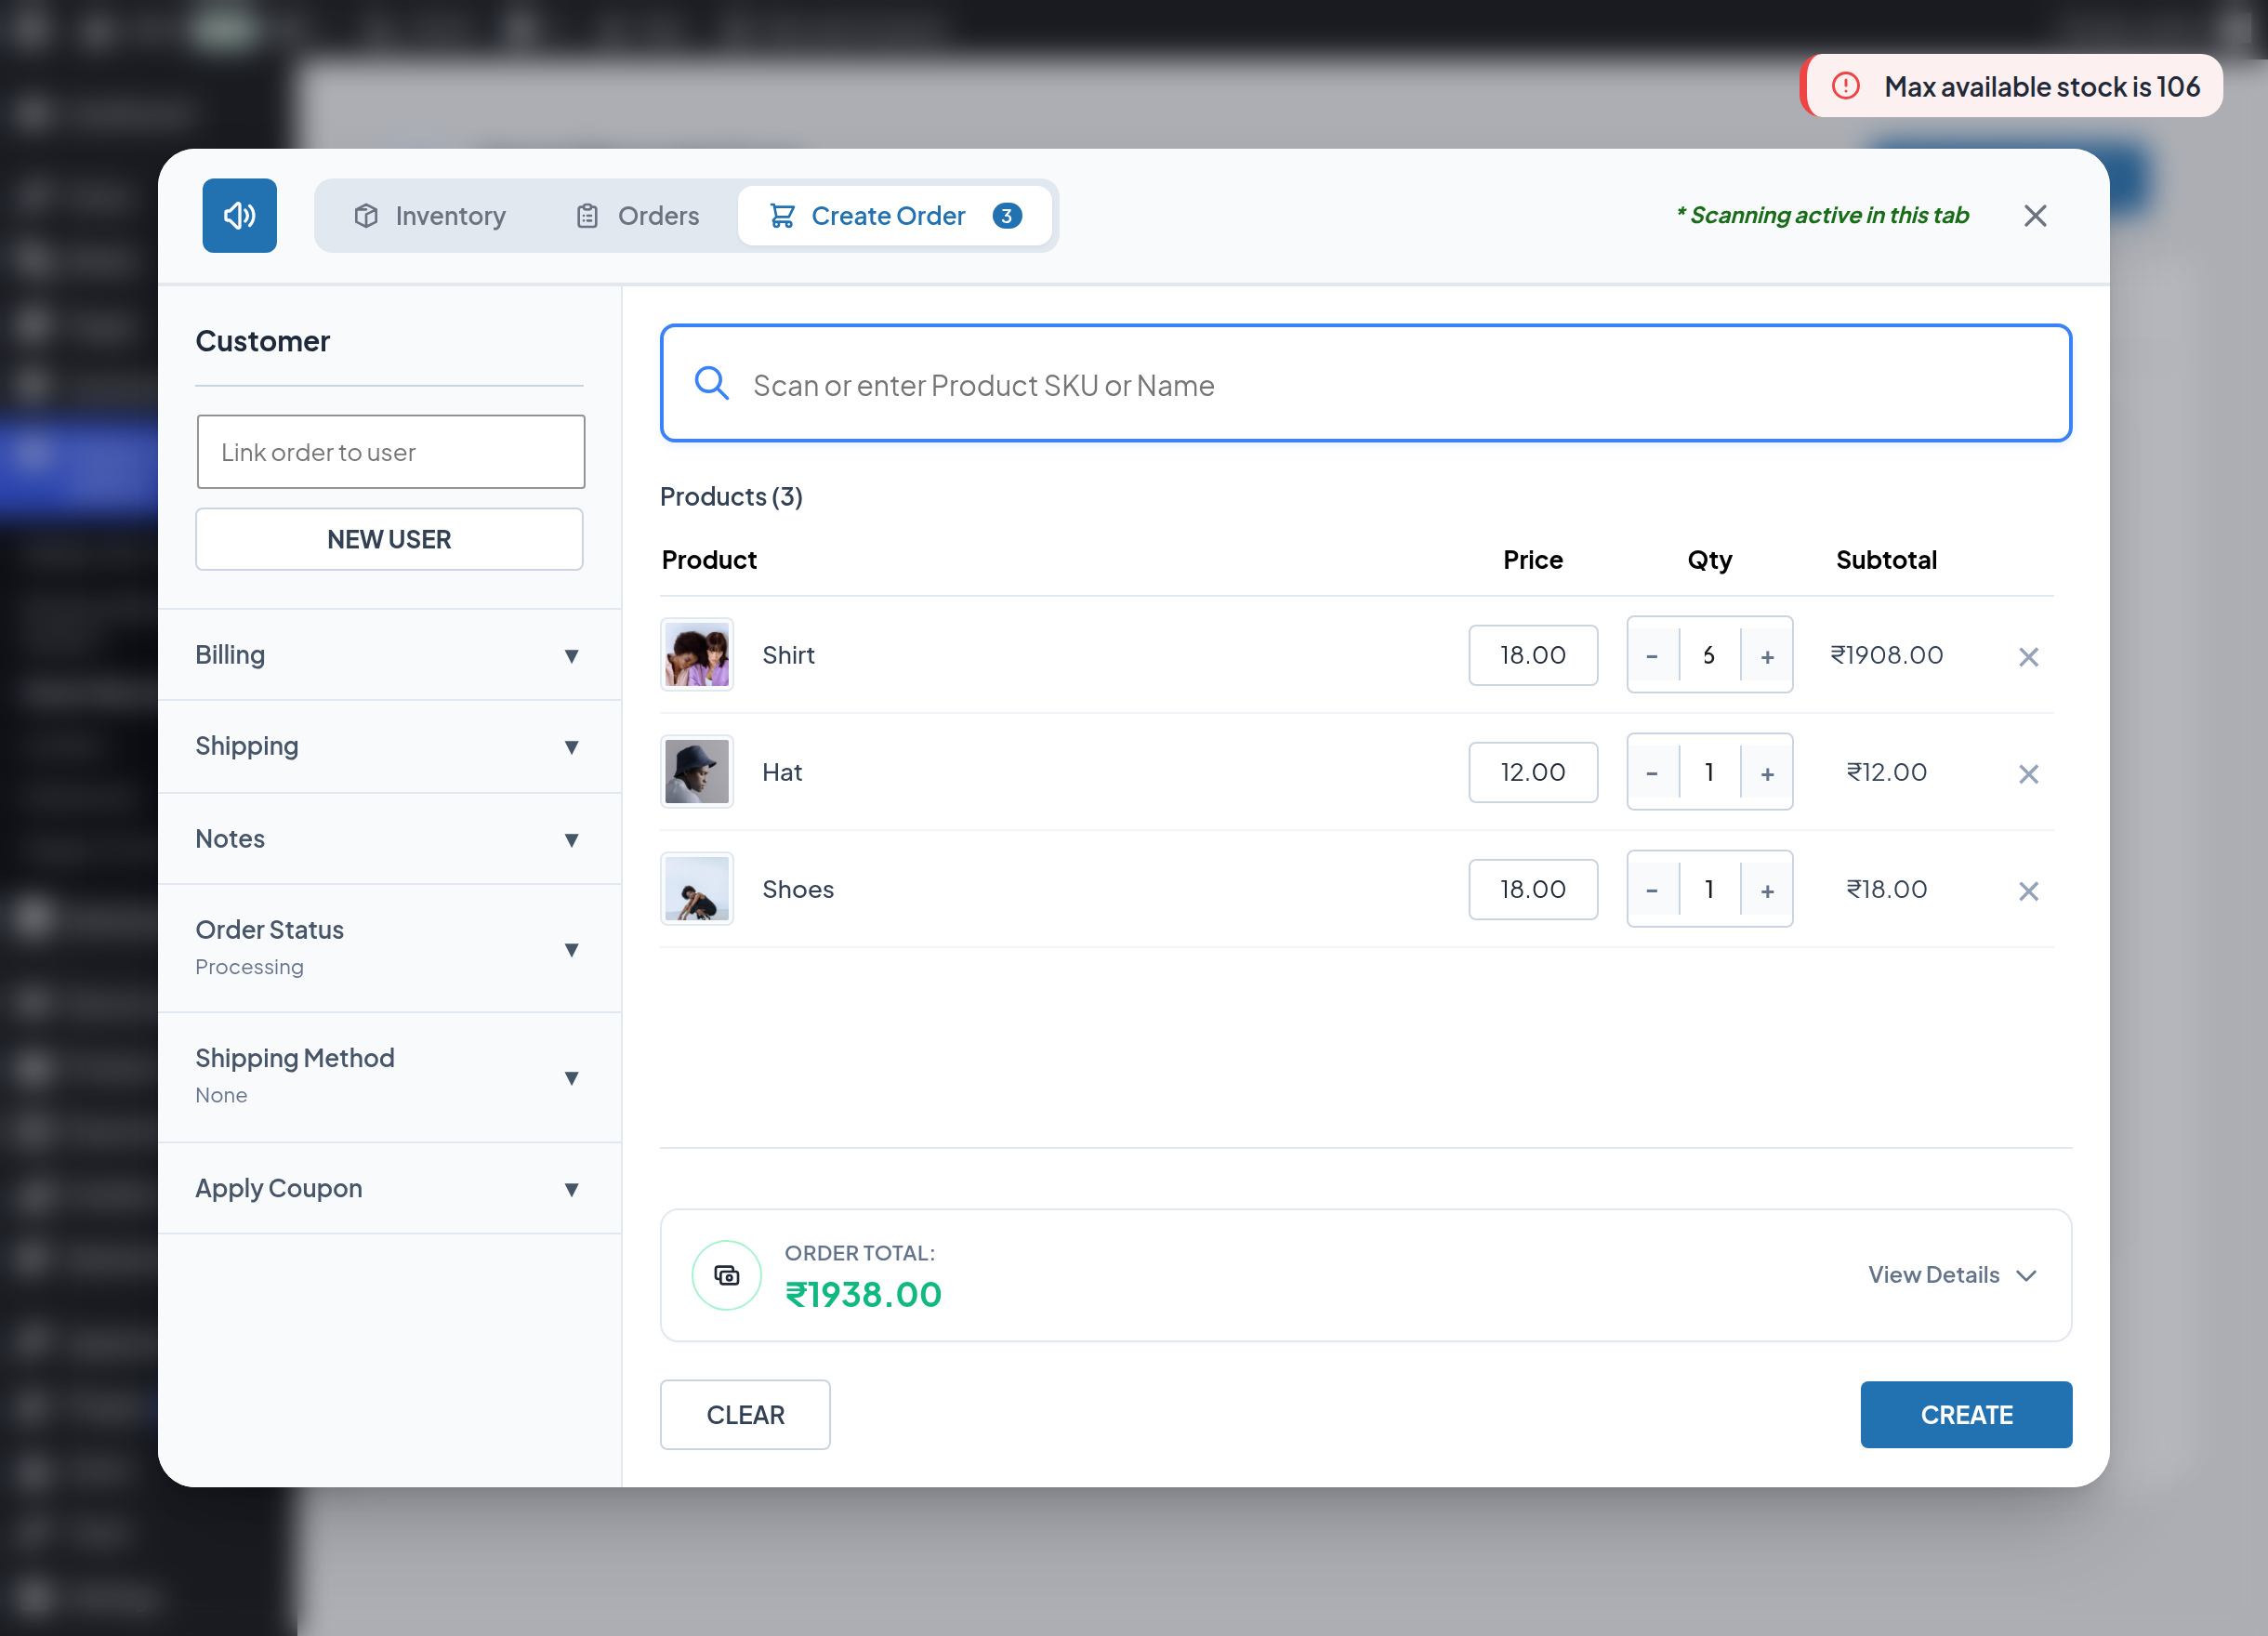2268x1636 pixels.
Task: Click the Max available stock alert icon
Action: coord(1845,86)
